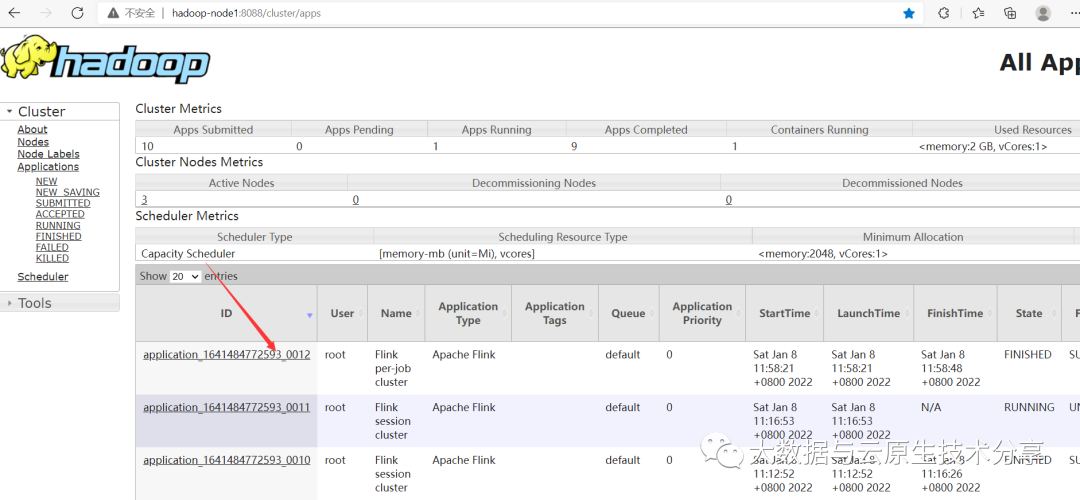Filter applications by RUNNING state
The width and height of the screenshot is (1080, 500).
point(58,225)
